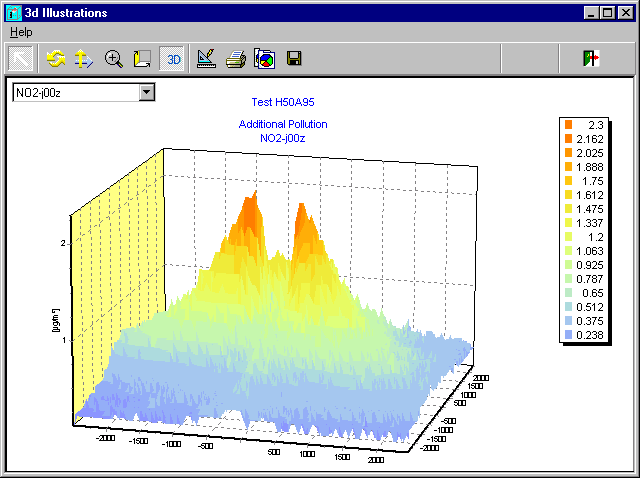Activate the zoom magnifier tool
640x478 pixels.
[113, 59]
